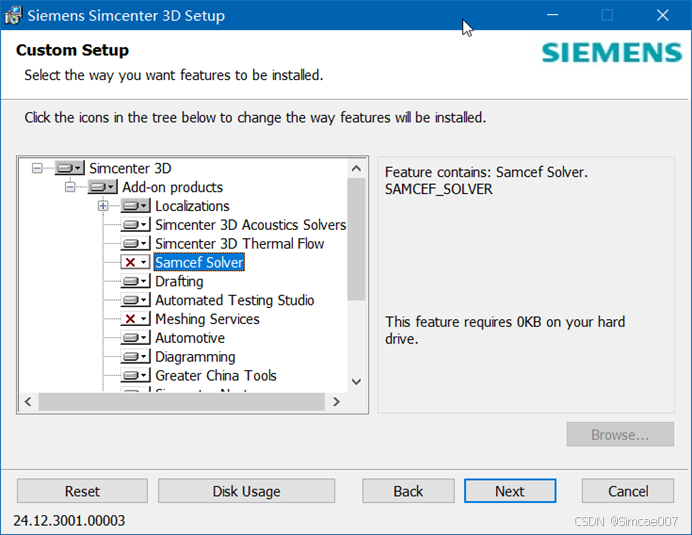Select the highlighted Samcef Solver feature
This screenshot has height=535, width=692.
(199, 263)
